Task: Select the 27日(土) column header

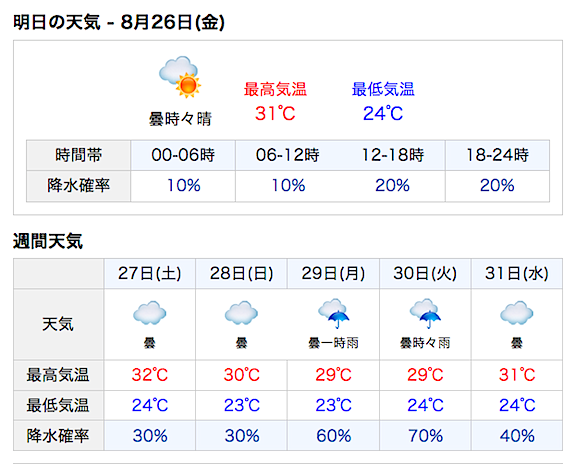Action: [150, 274]
